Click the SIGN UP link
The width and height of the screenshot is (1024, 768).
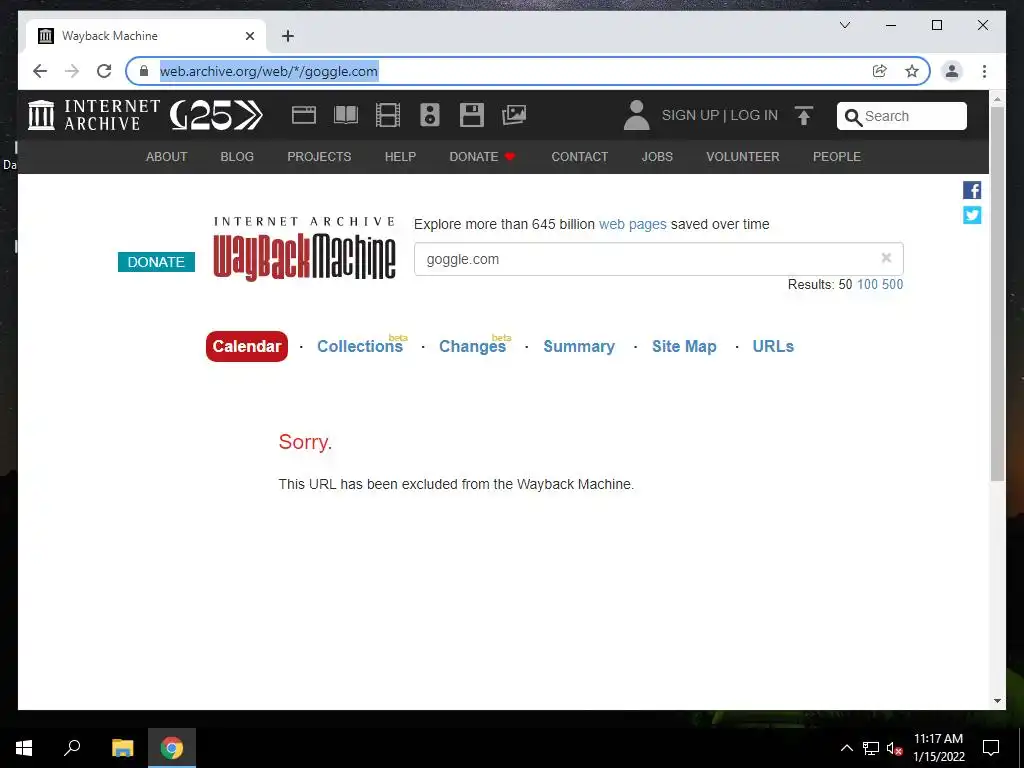[x=690, y=115]
